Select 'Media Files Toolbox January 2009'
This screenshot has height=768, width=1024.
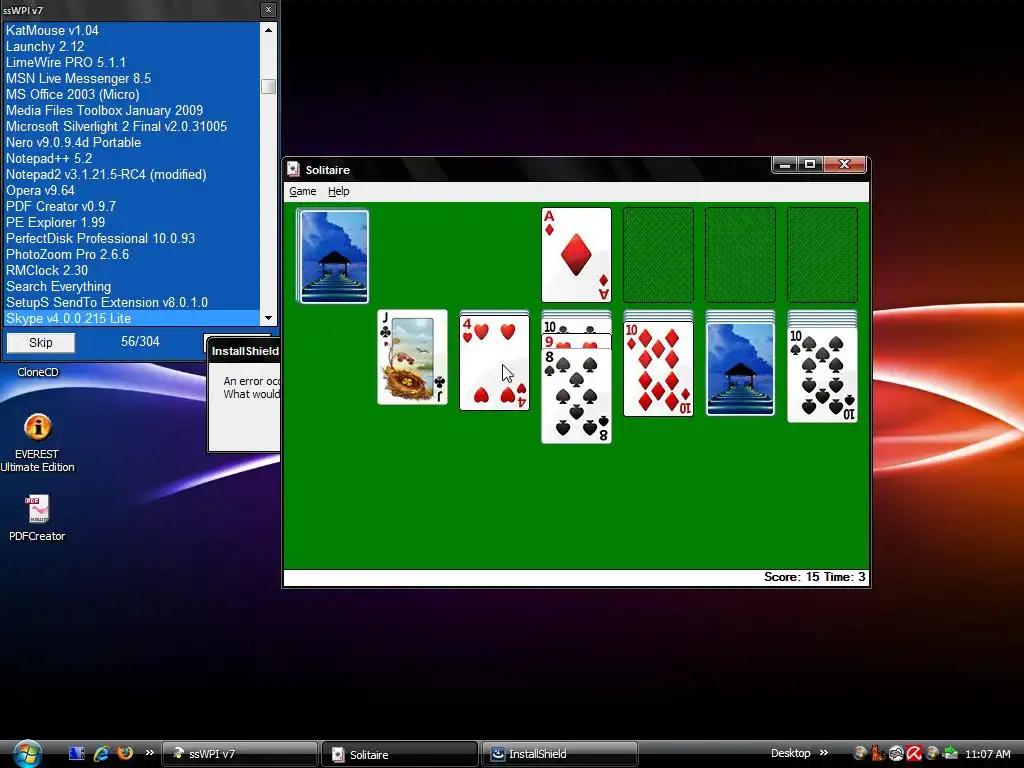pyautogui.click(x=132, y=110)
